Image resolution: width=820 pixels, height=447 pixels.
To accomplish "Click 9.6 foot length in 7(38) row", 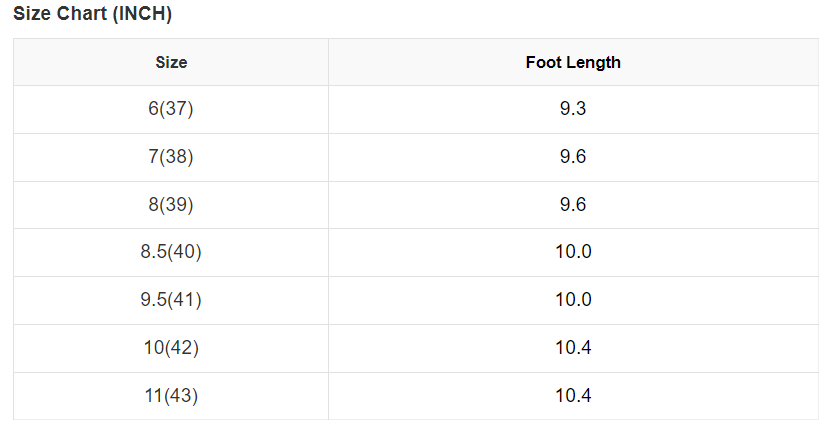I will point(573,157).
